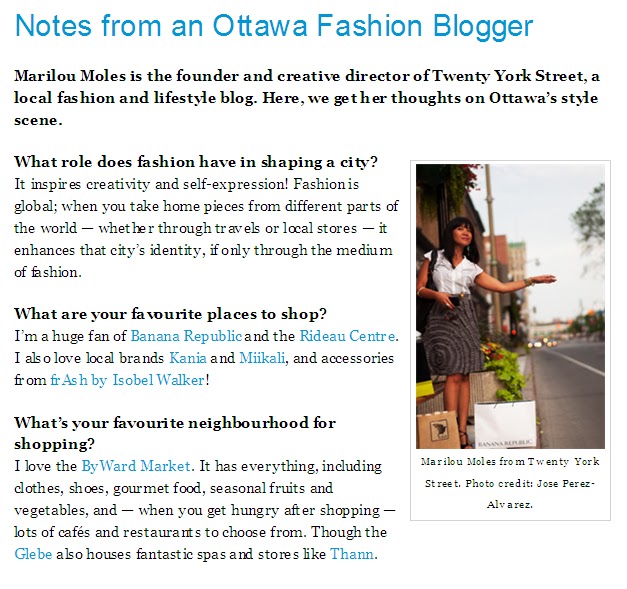The height and width of the screenshot is (589, 627).
Task: Click the answer starting 'It inspires creativity'
Action: (206, 228)
